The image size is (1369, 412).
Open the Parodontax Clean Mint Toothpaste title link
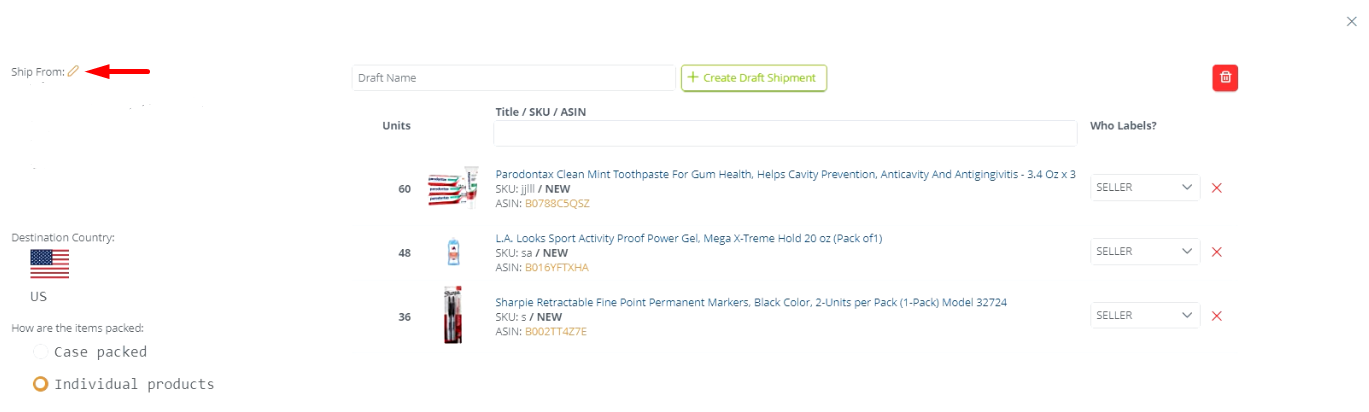(785, 174)
